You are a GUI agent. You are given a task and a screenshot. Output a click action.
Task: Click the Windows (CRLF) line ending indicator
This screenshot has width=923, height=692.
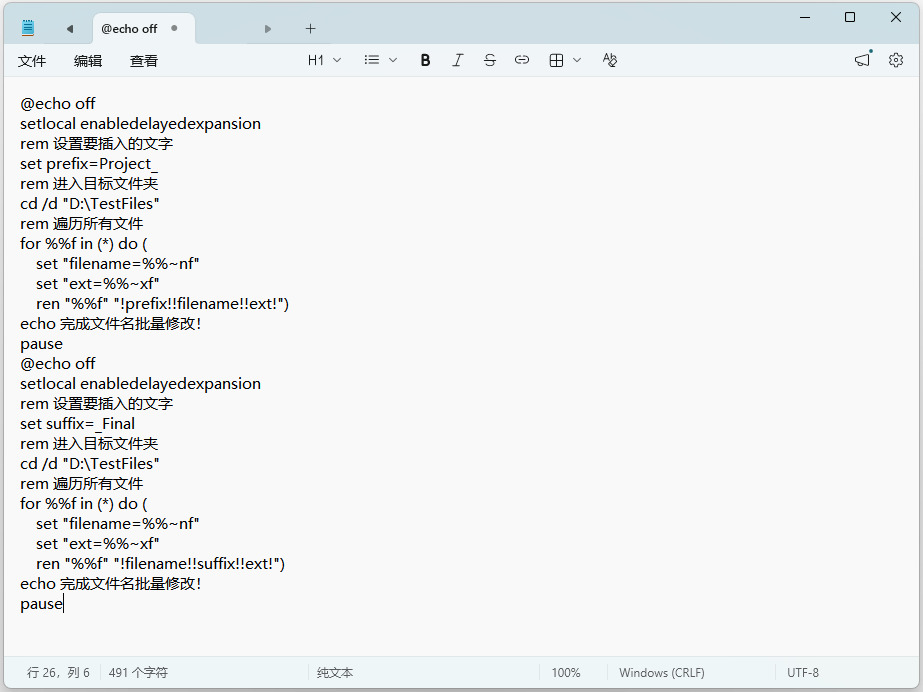[x=662, y=673]
